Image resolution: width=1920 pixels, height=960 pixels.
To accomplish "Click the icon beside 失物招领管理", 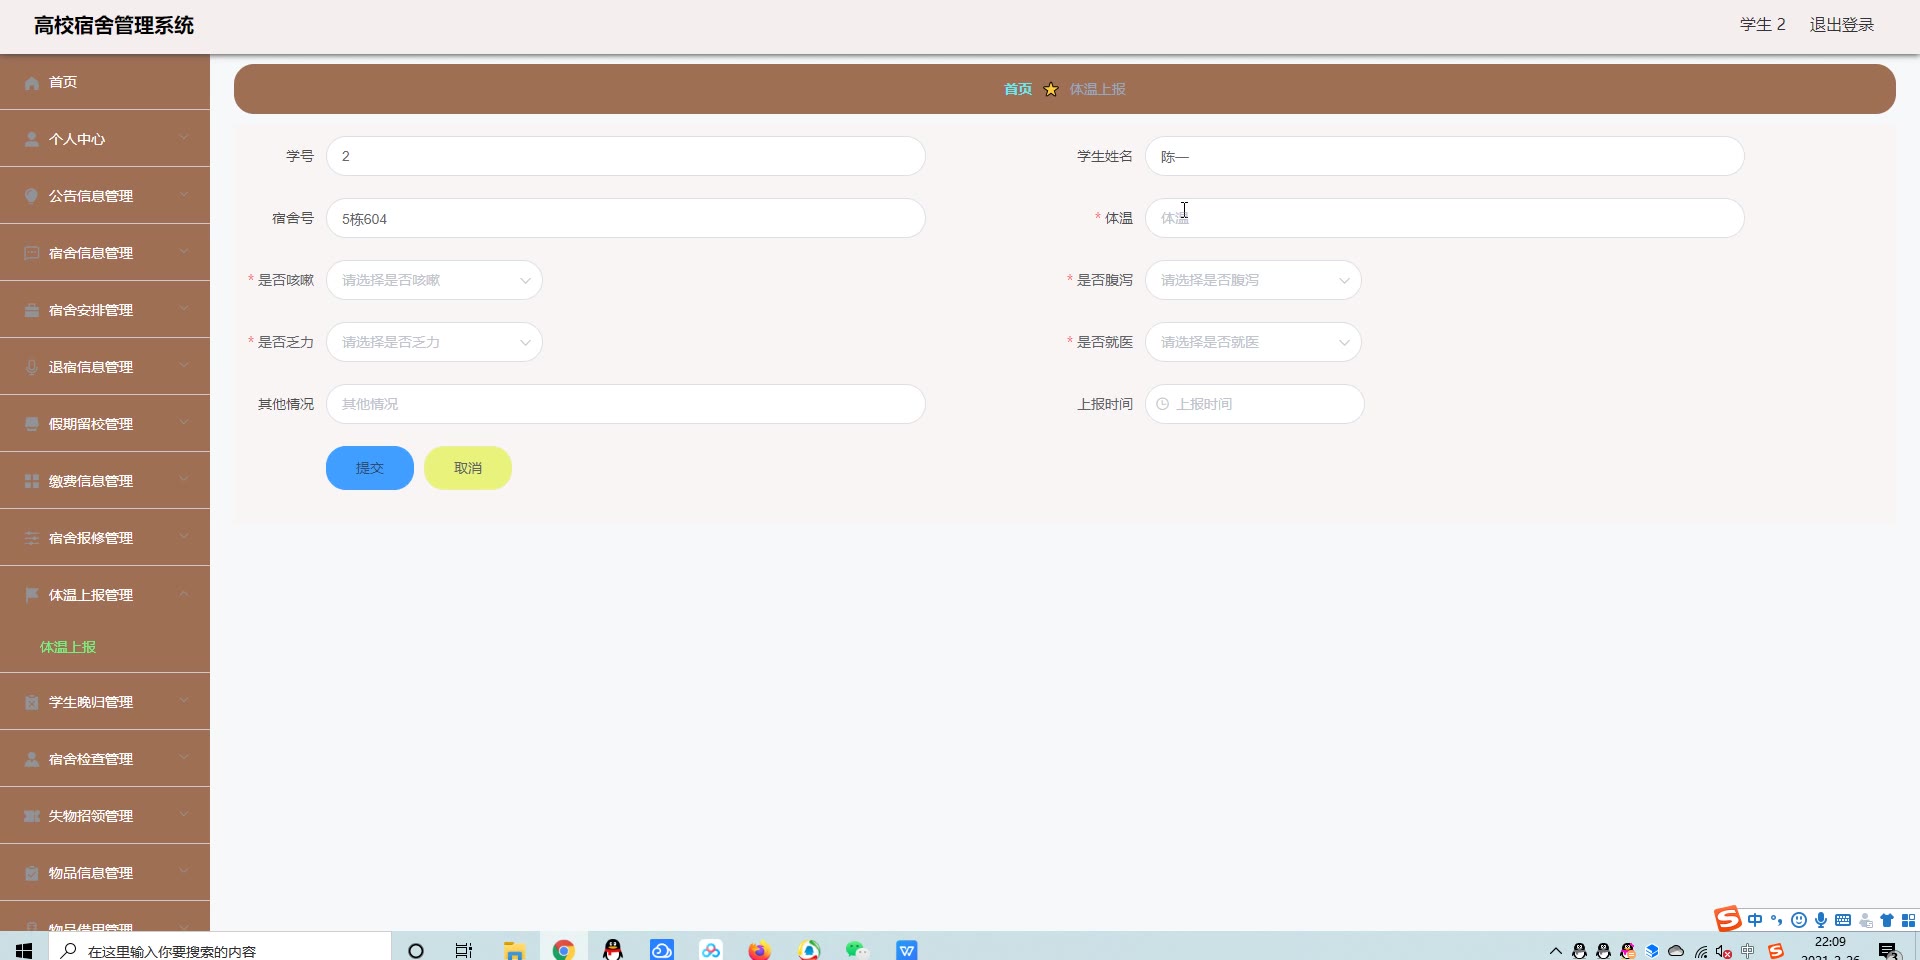I will pos(31,816).
